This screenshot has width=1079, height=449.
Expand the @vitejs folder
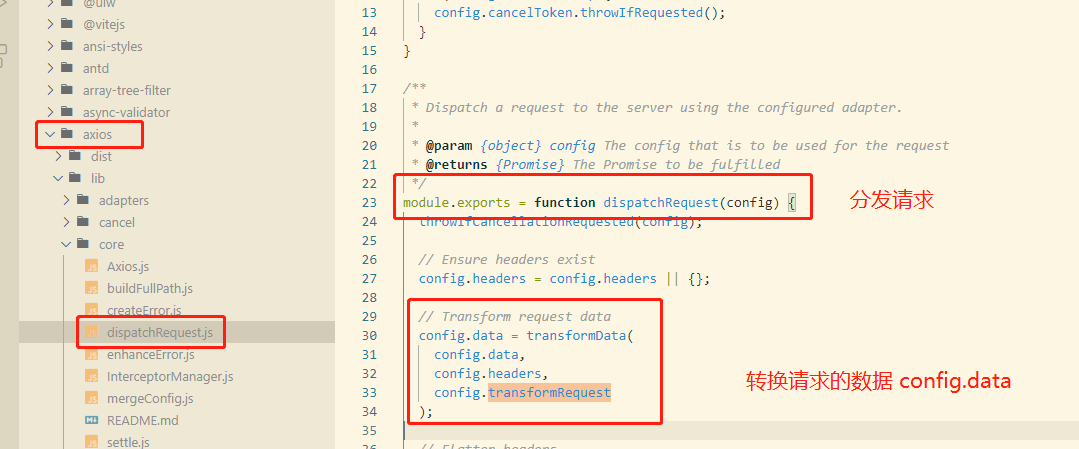(50, 24)
